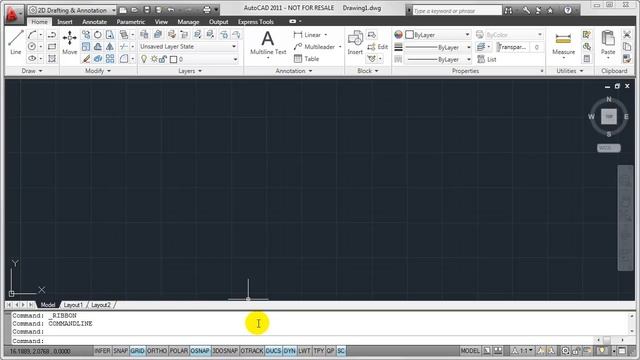Click the annotation scale 1:1 button
This screenshot has width=640, height=360.
click(523, 351)
